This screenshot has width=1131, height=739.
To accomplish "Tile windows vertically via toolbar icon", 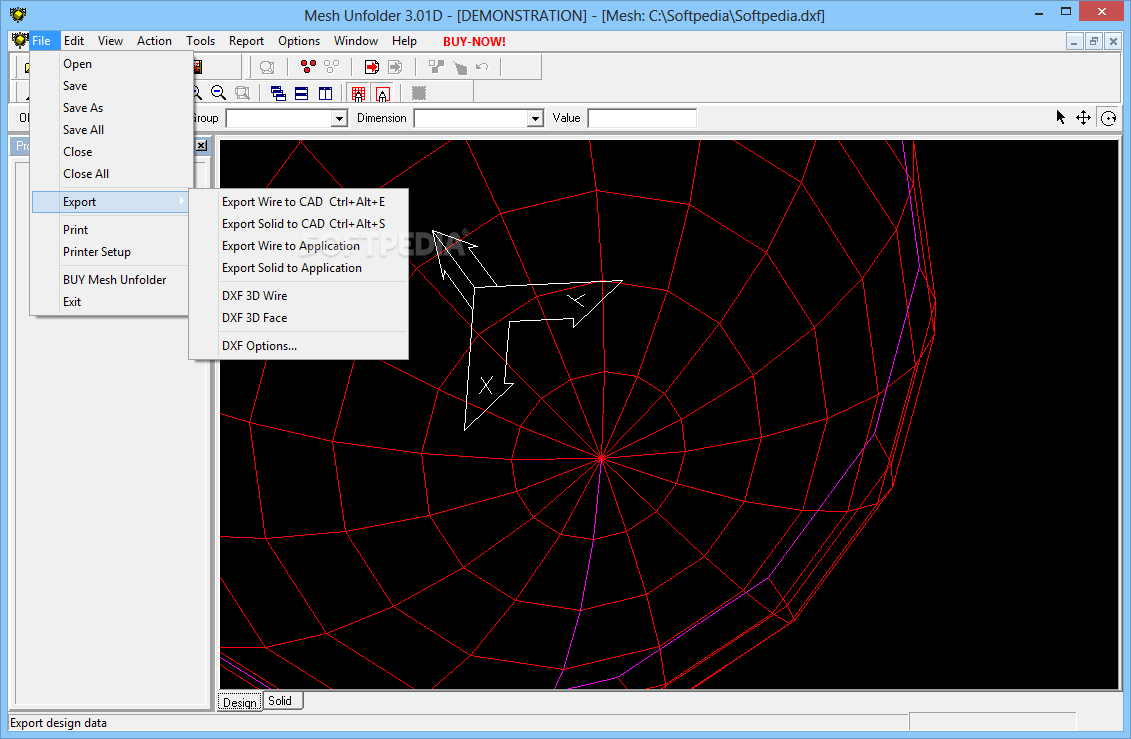I will (x=325, y=93).
